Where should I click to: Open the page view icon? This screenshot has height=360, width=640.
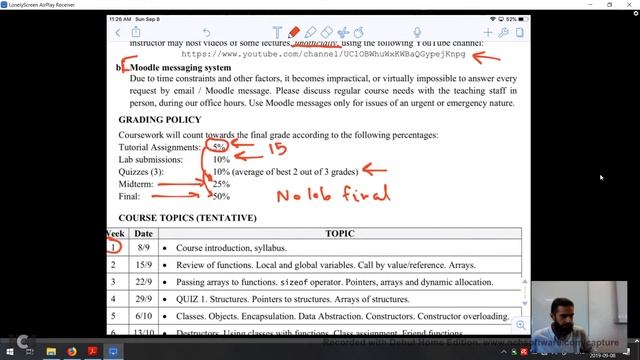[520, 32]
